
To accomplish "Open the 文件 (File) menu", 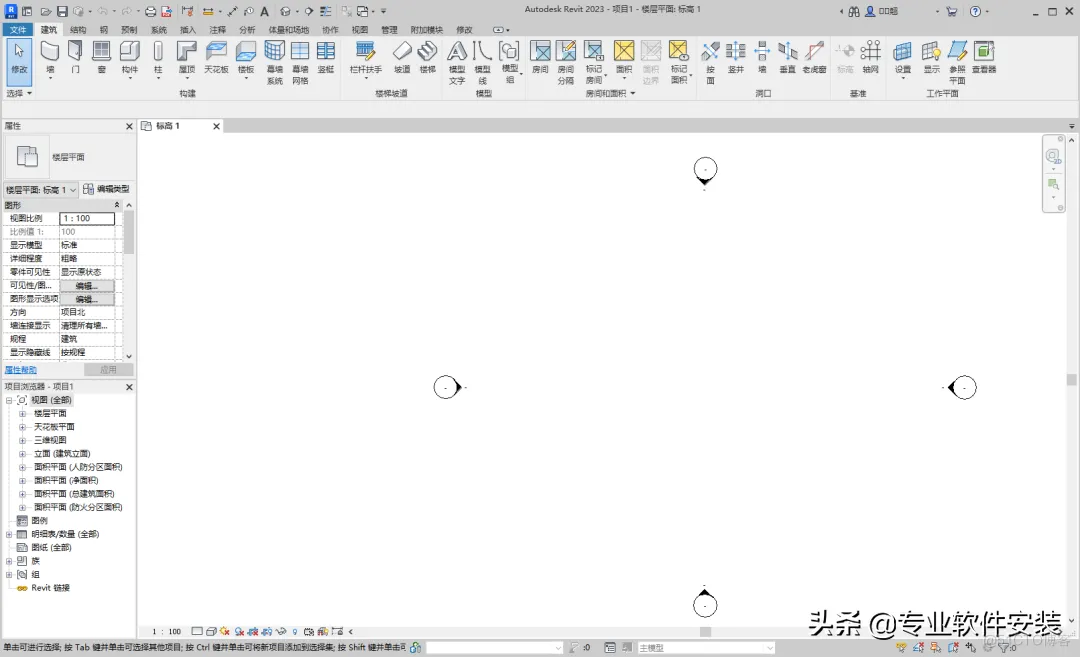I will click(x=18, y=30).
